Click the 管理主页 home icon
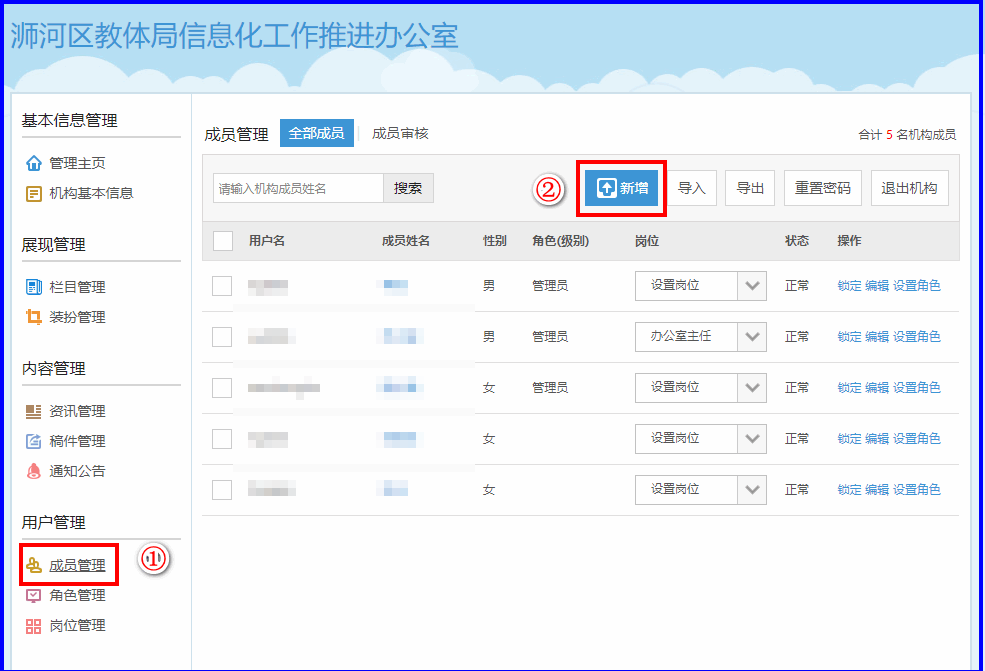Image resolution: width=985 pixels, height=671 pixels. point(34,163)
